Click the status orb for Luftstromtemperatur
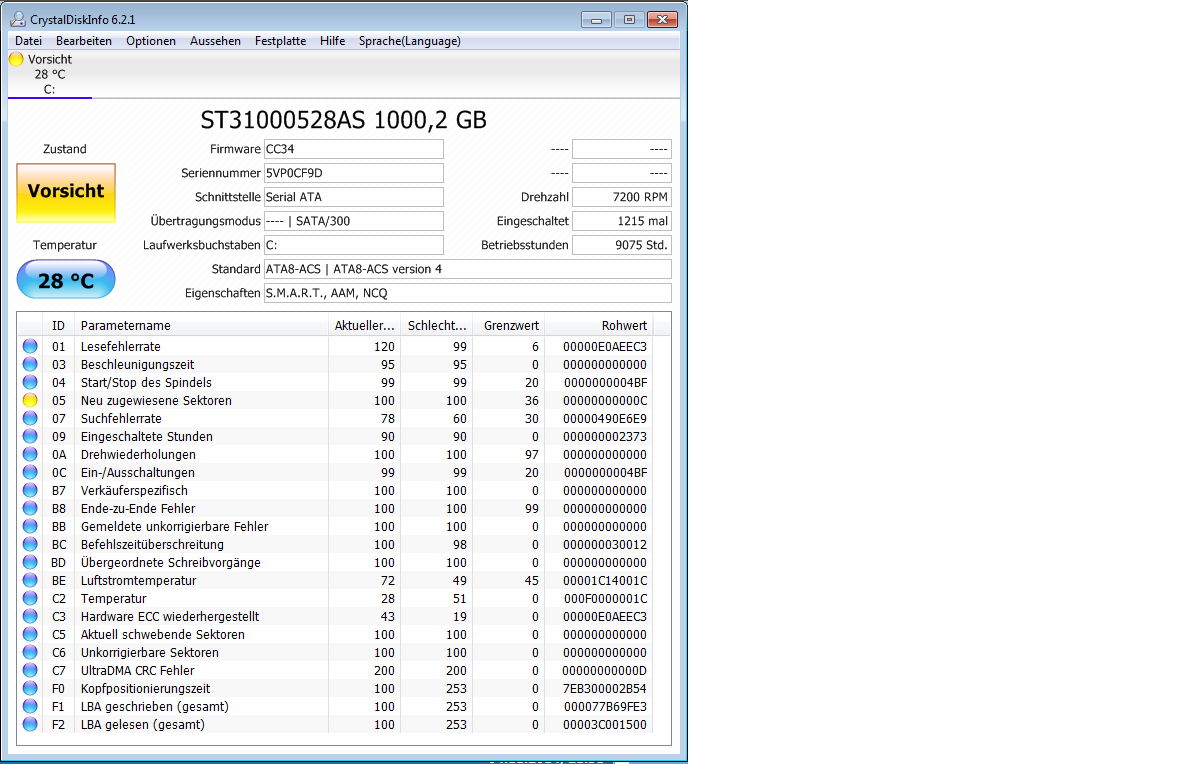This screenshot has height=764, width=1200. coord(30,580)
